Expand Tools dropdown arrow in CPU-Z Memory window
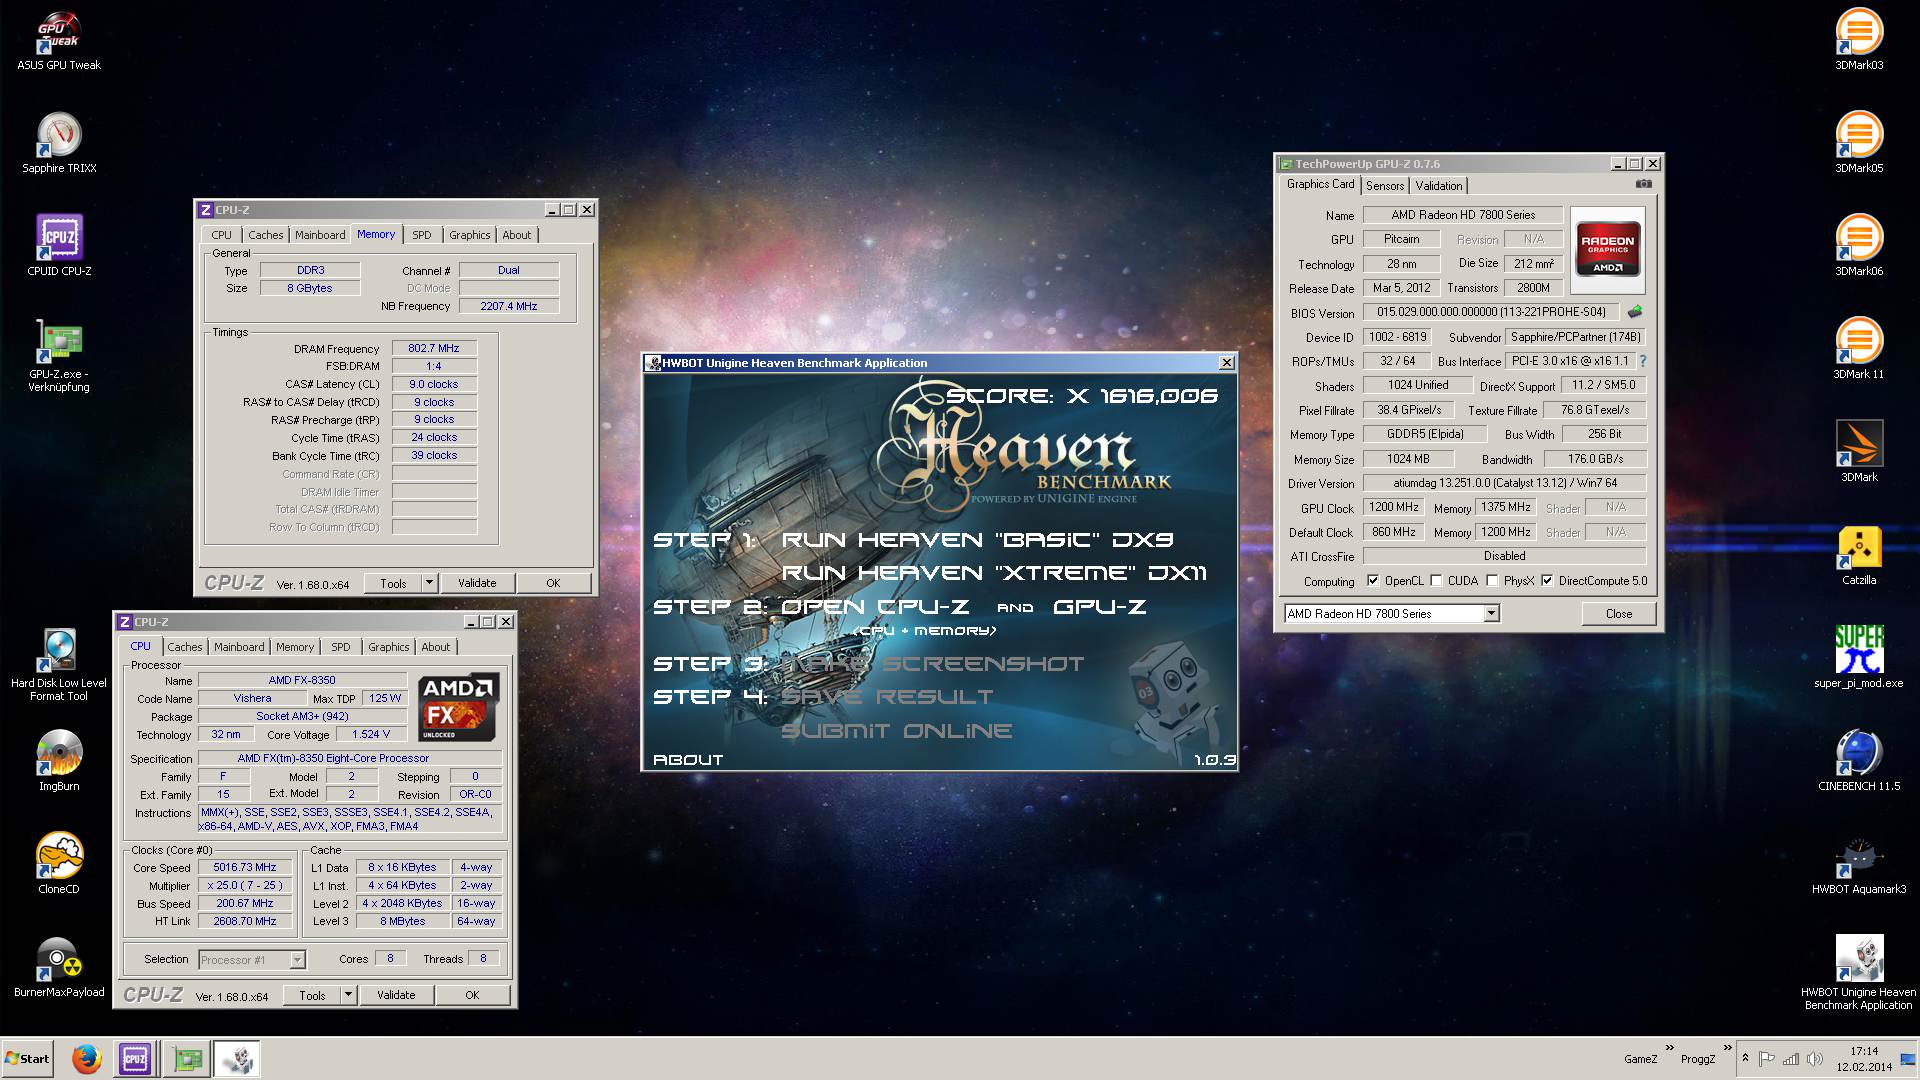 pyautogui.click(x=429, y=583)
